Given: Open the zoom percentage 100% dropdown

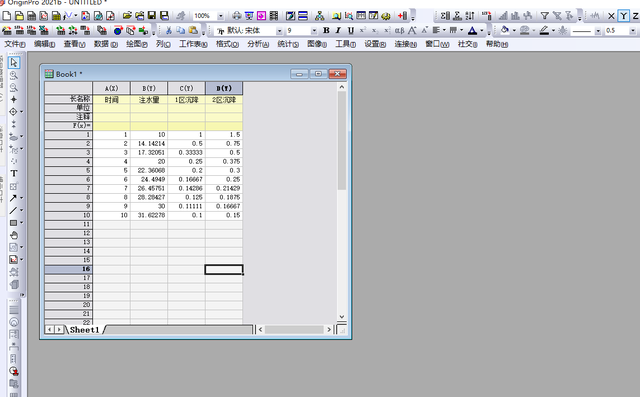Looking at the screenshot, I should (220, 16).
